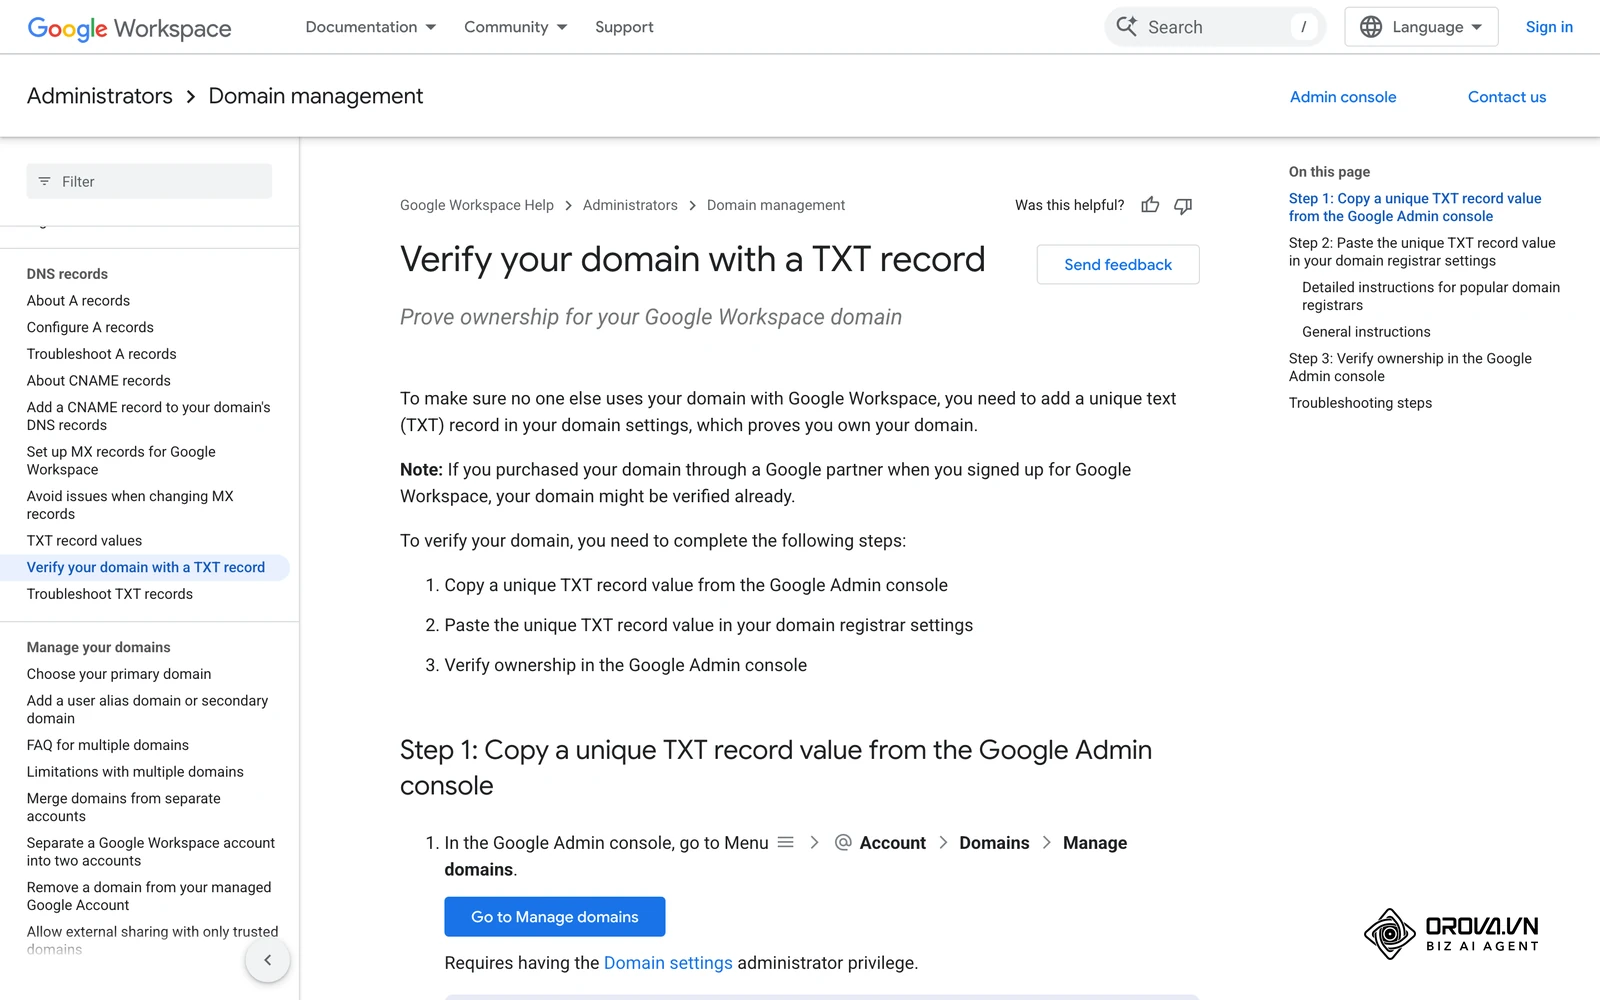Open Troubleshoot TXT records sidebar item
Viewport: 1600px width, 1000px height.
point(110,594)
